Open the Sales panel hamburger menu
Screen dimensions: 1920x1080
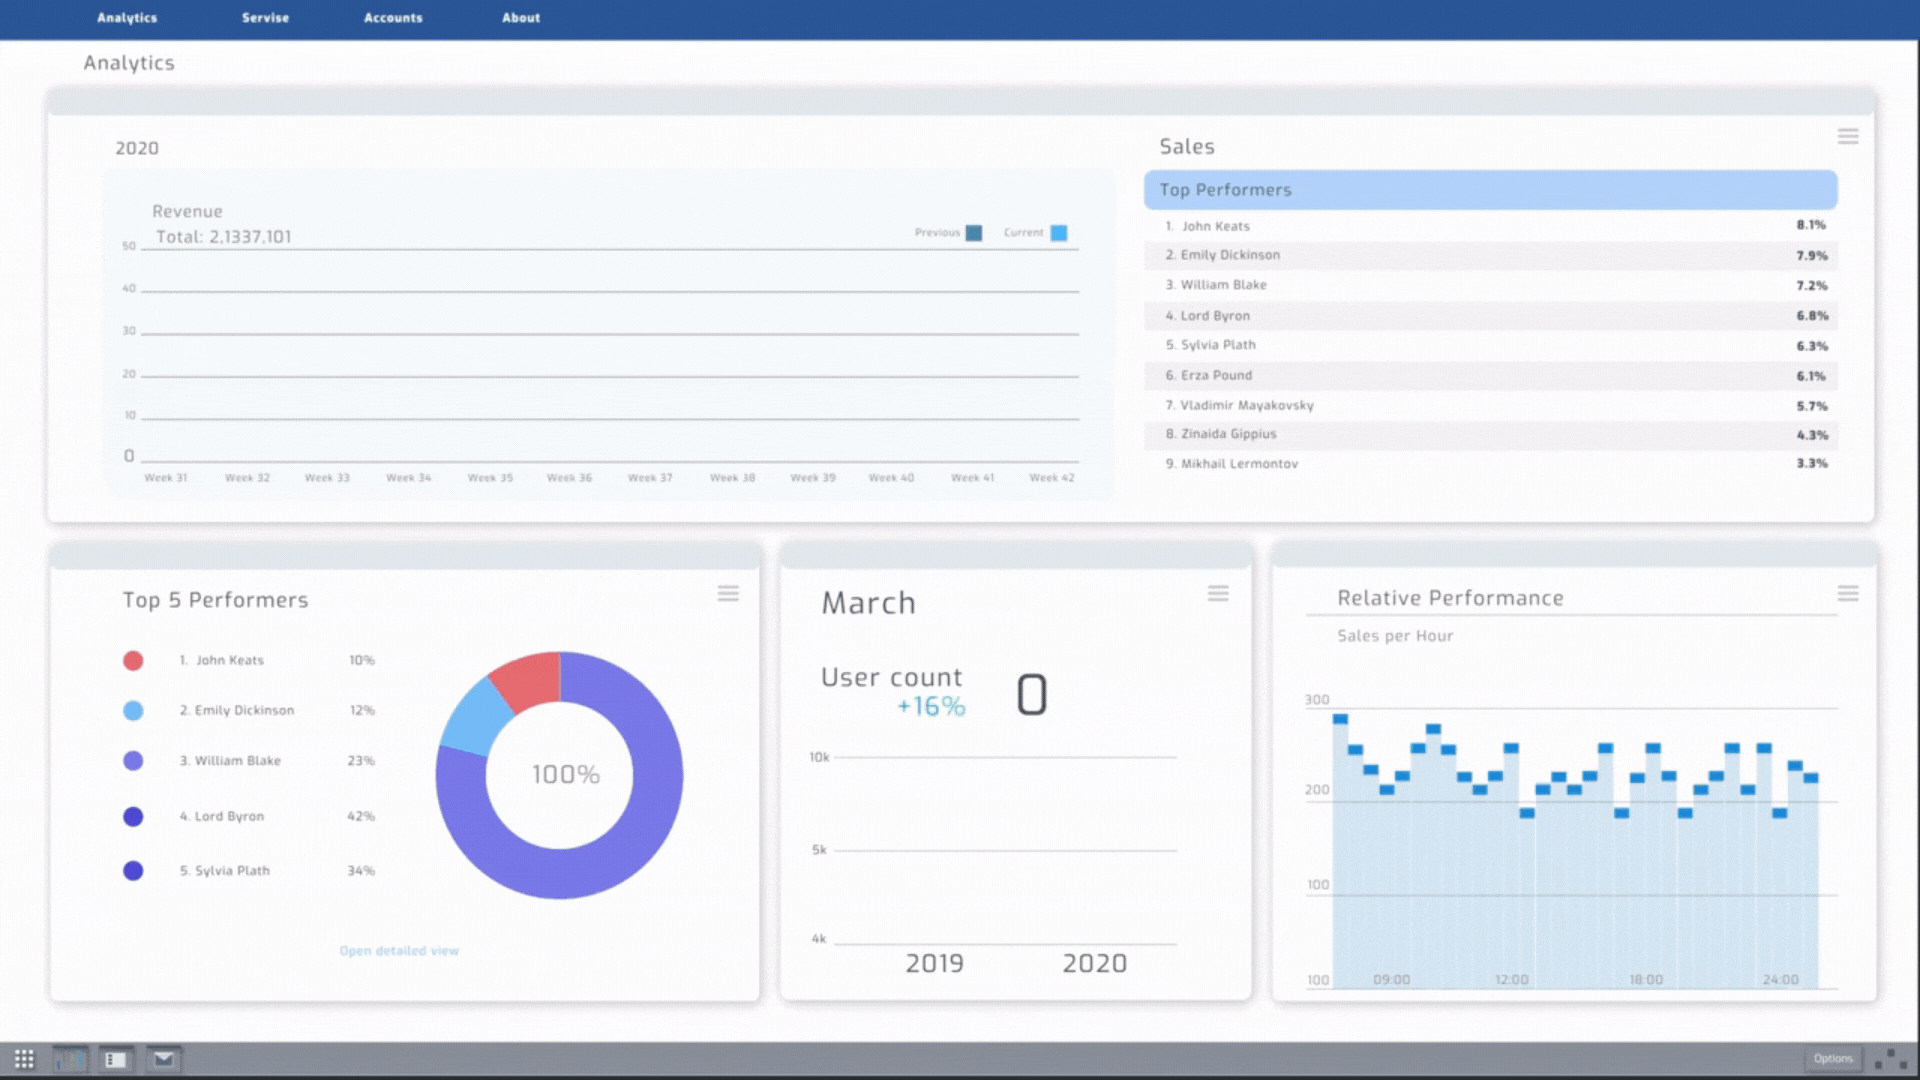click(x=1848, y=136)
